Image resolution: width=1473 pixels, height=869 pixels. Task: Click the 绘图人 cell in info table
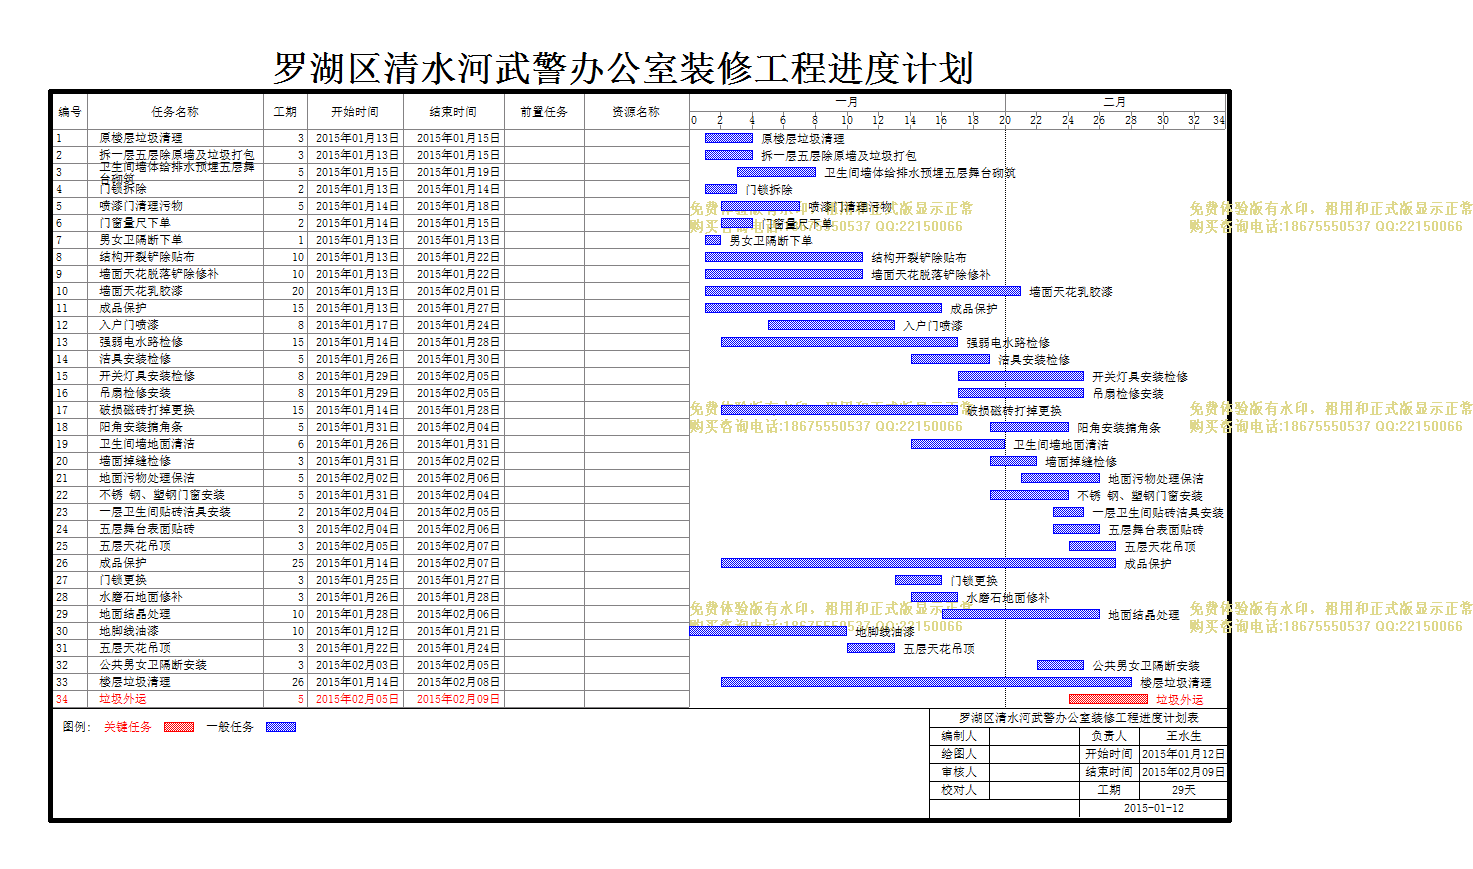[x=958, y=754]
